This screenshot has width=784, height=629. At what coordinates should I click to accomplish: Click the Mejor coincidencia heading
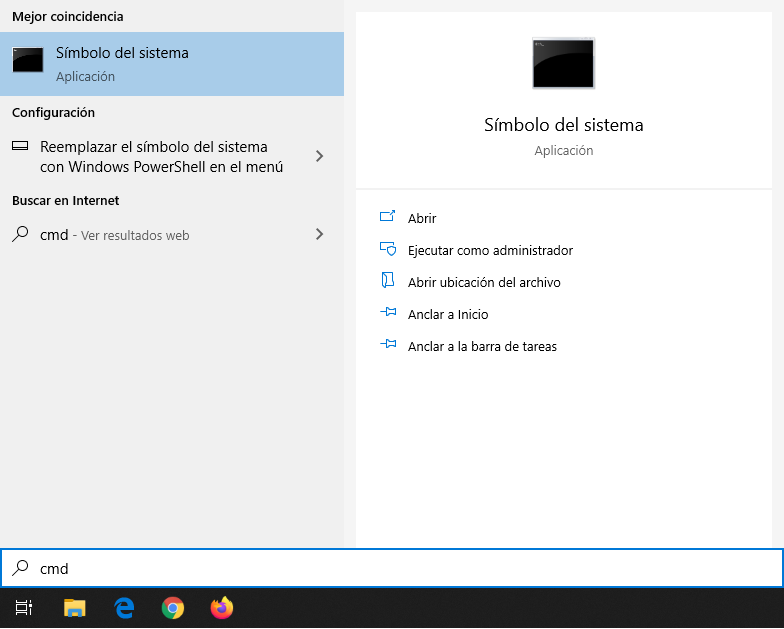point(68,16)
